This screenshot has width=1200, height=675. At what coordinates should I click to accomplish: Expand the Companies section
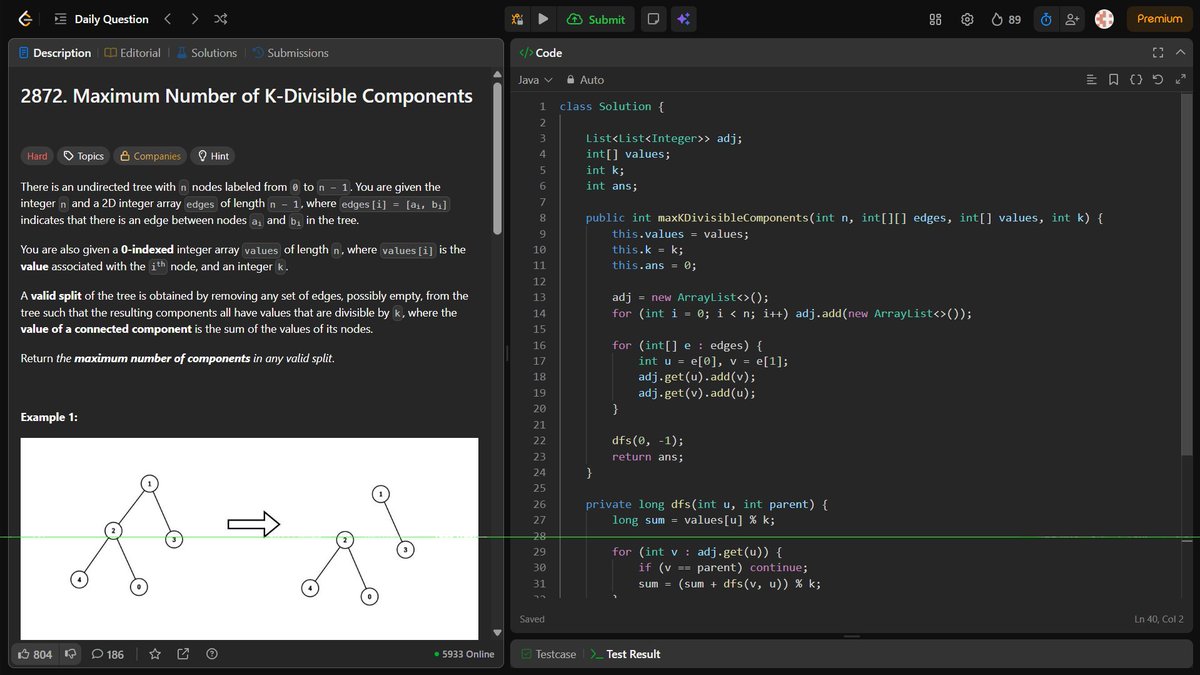point(149,156)
